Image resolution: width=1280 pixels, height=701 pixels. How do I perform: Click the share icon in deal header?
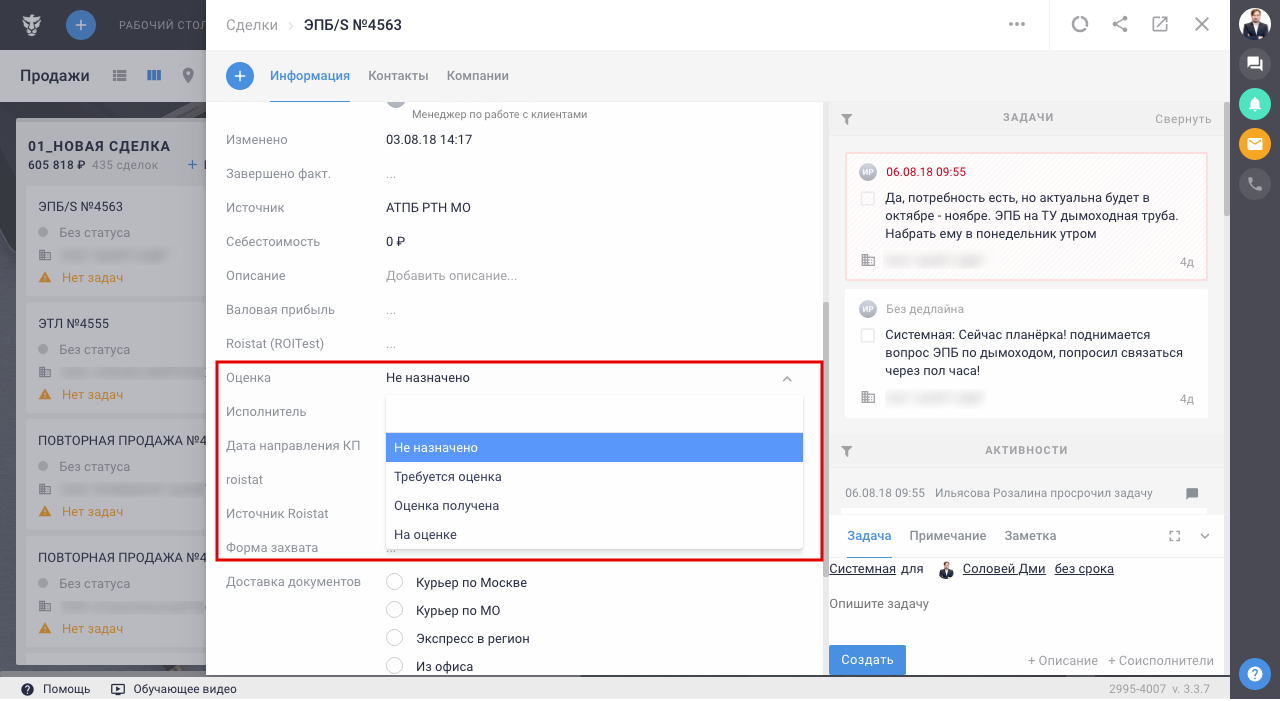pos(1120,25)
